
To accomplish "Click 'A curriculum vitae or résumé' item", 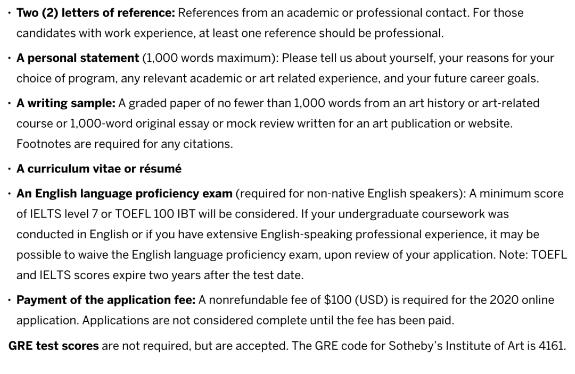I will [x=99, y=169].
